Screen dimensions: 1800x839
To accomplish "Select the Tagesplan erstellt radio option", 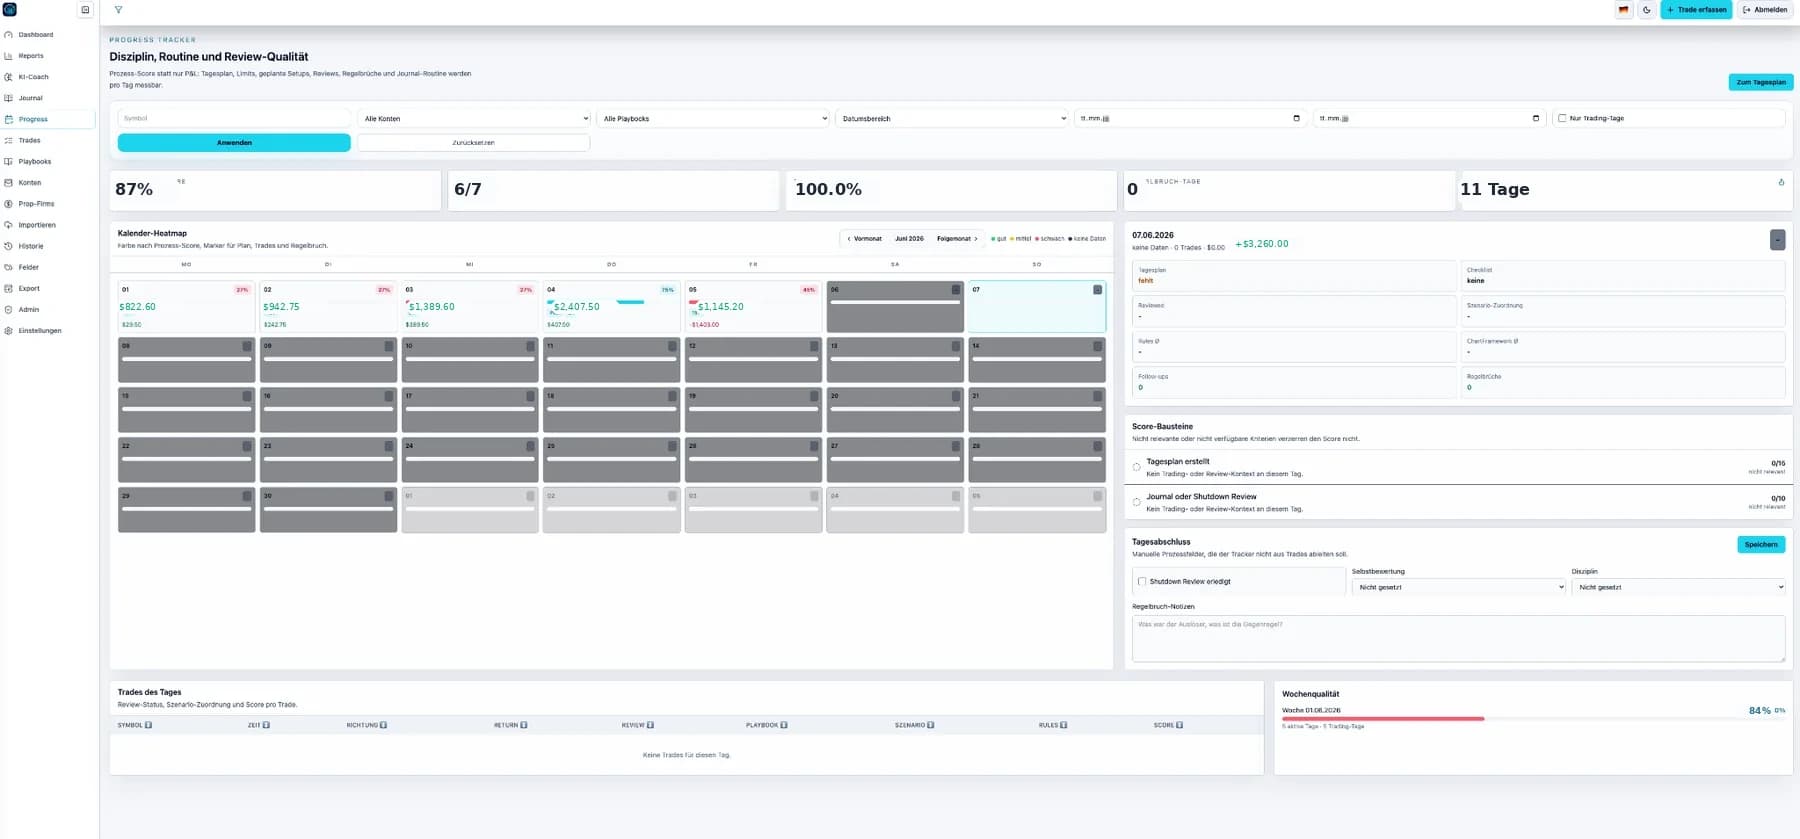I will click(x=1137, y=467).
